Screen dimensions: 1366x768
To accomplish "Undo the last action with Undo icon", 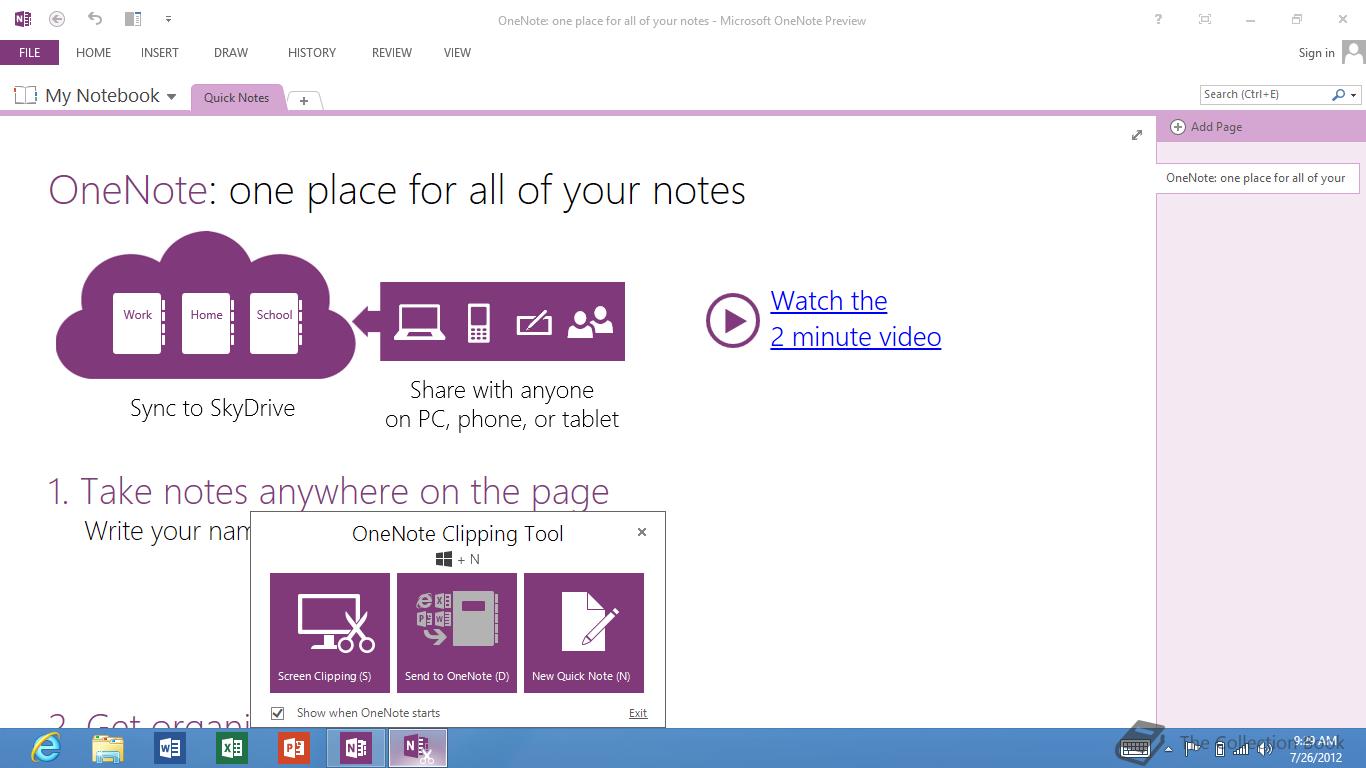I will pyautogui.click(x=95, y=18).
